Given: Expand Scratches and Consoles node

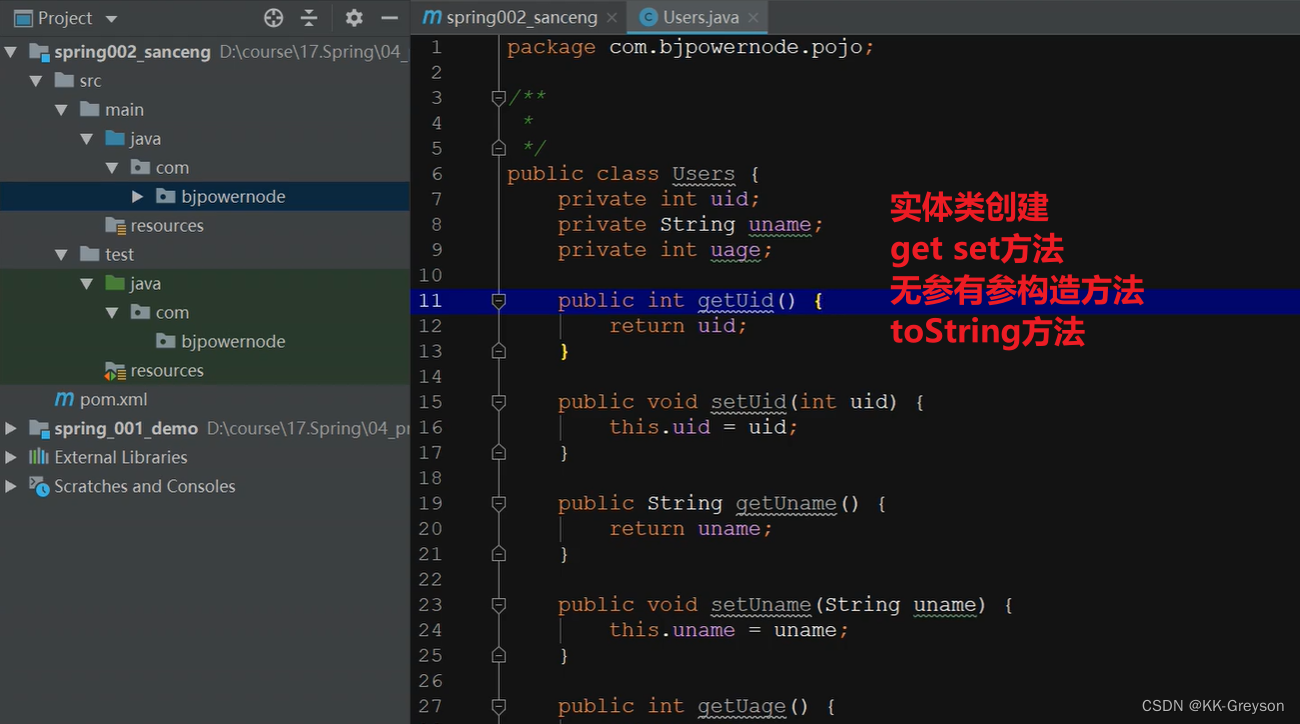Looking at the screenshot, I should point(11,487).
